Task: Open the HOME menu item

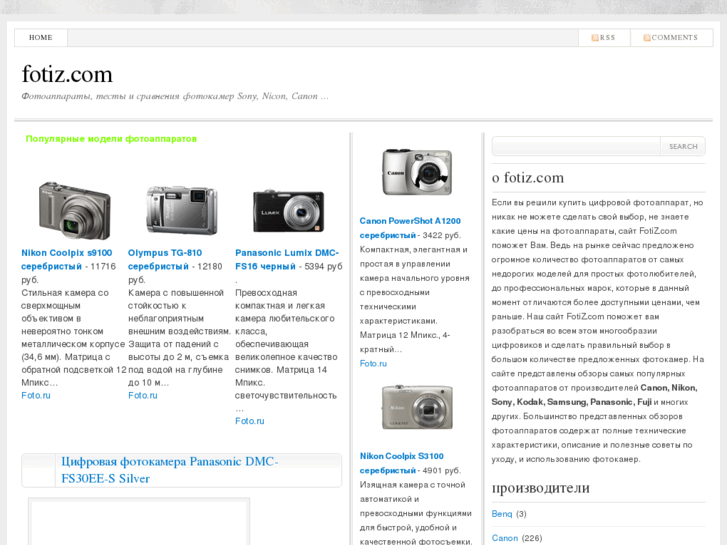Action: coord(41,38)
